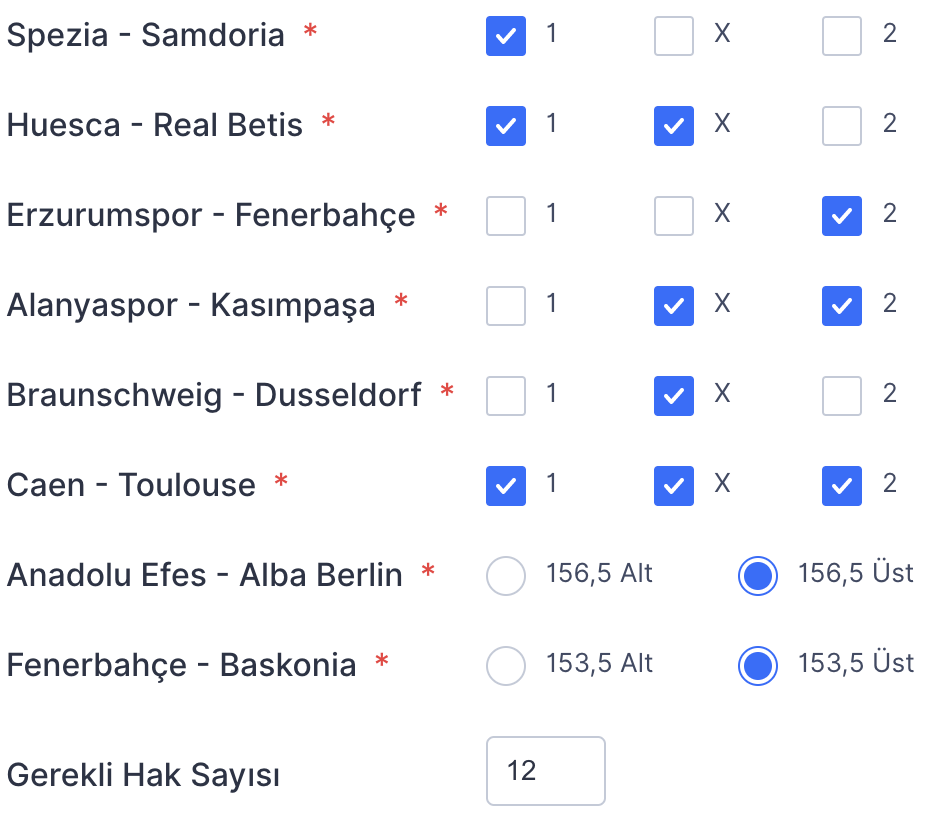
Task: Uncheck option X for Braunschweig - Dusseldorf
Action: [674, 396]
